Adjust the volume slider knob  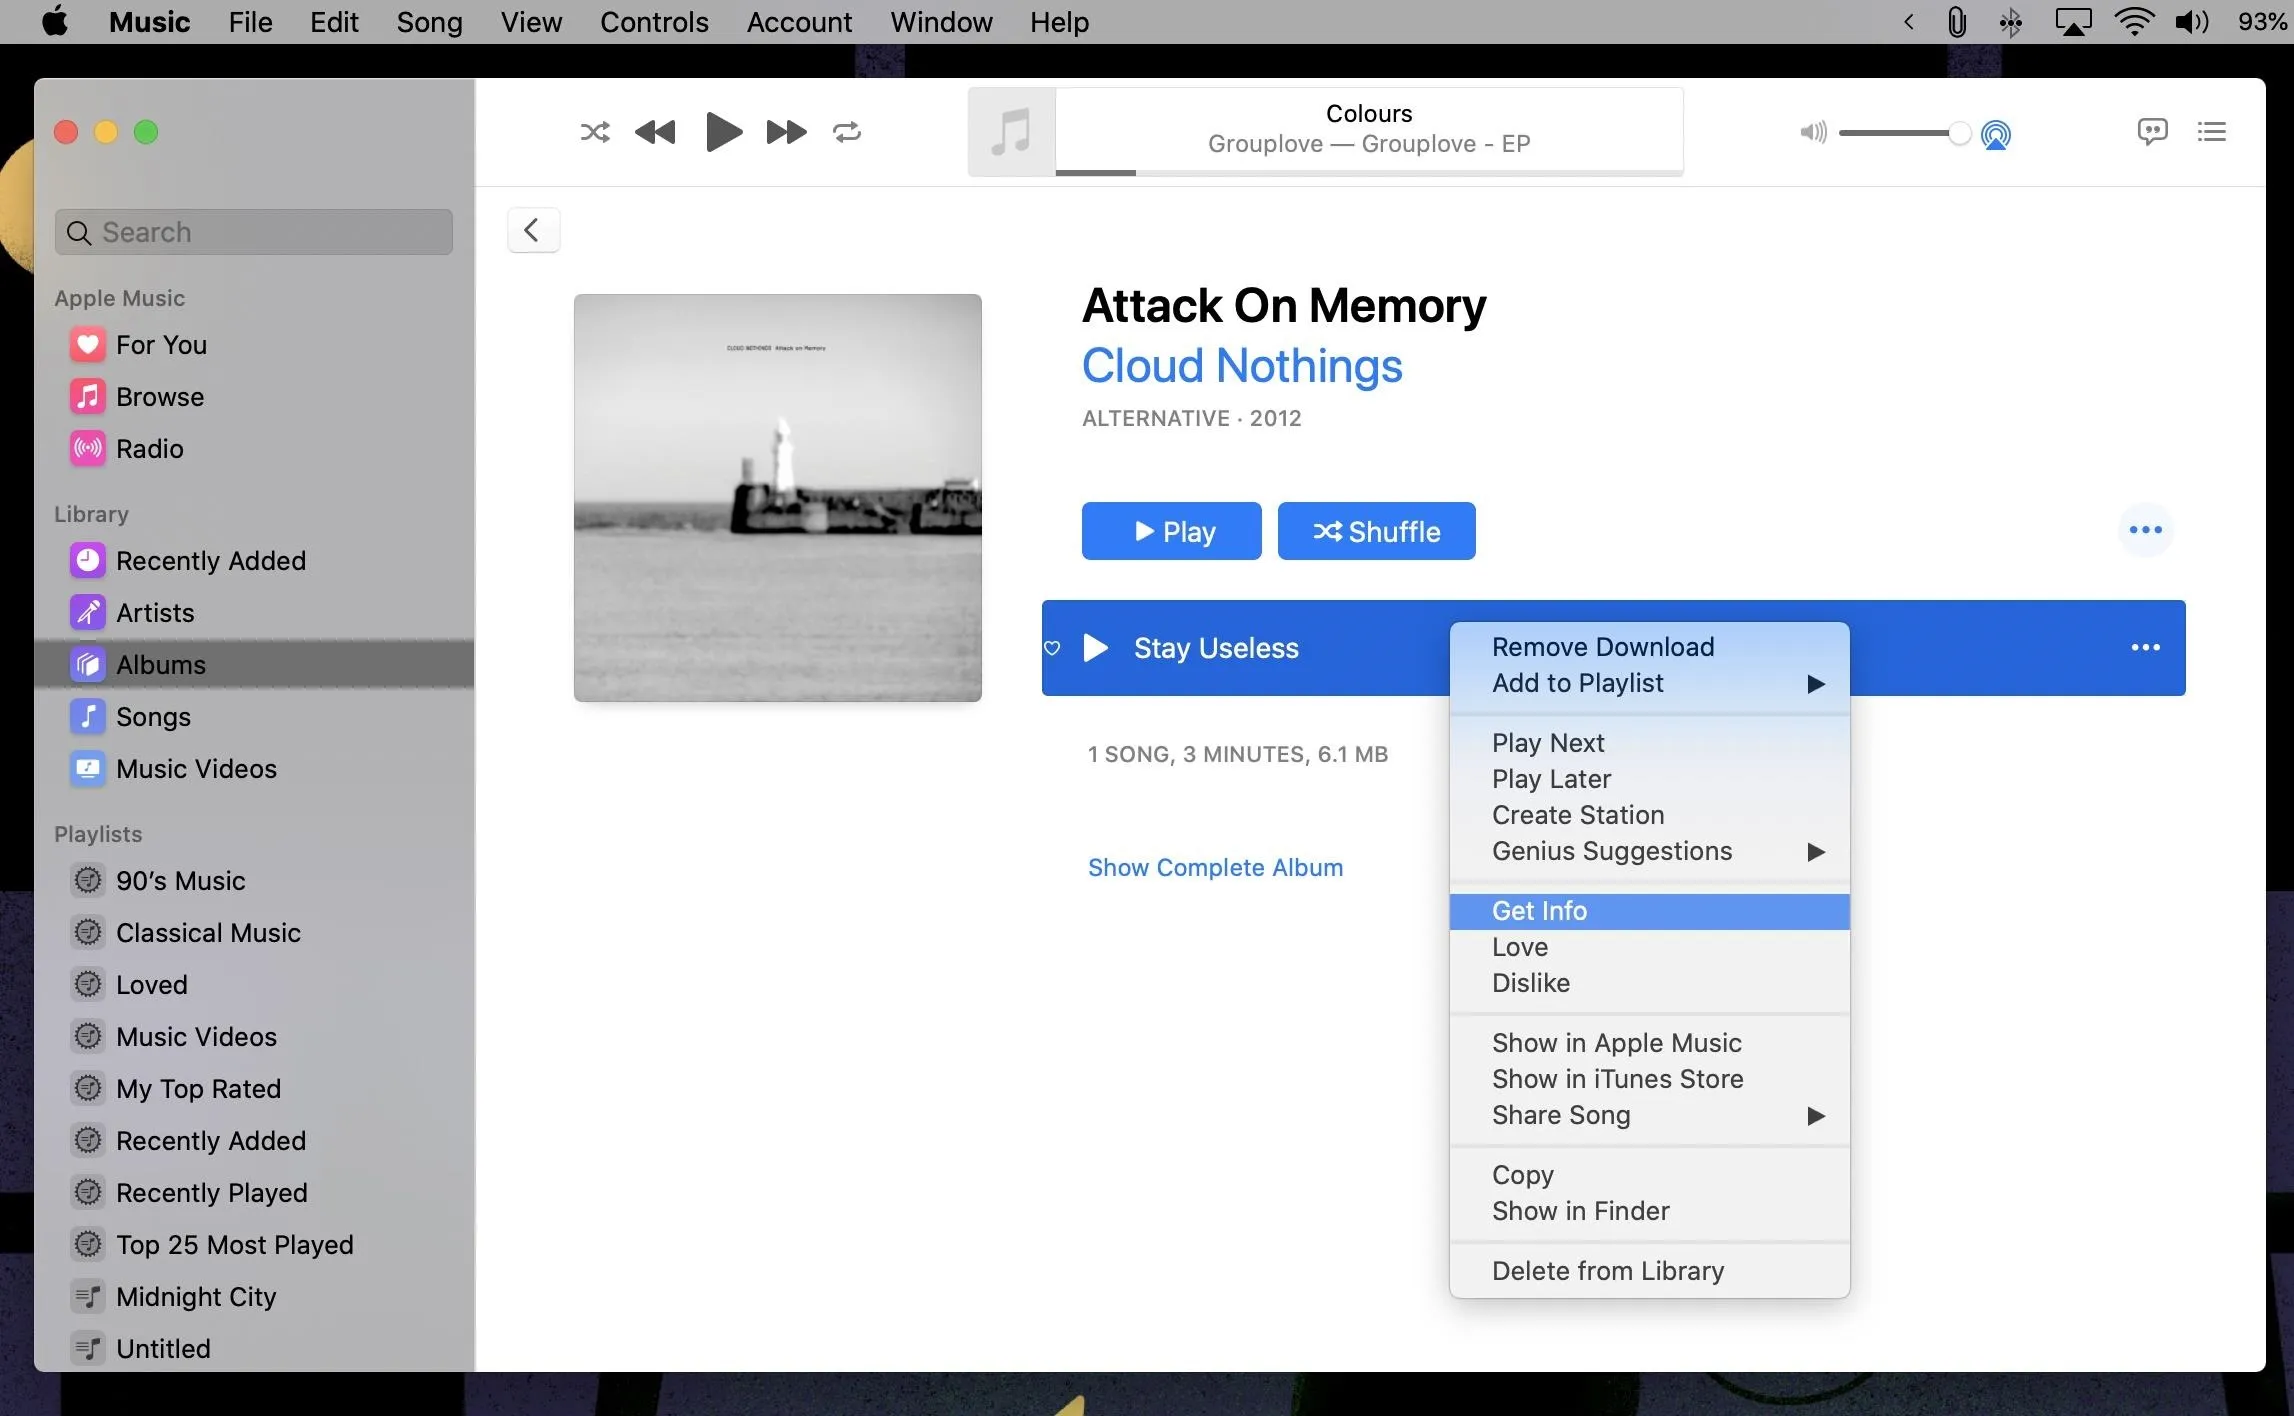(x=1959, y=133)
